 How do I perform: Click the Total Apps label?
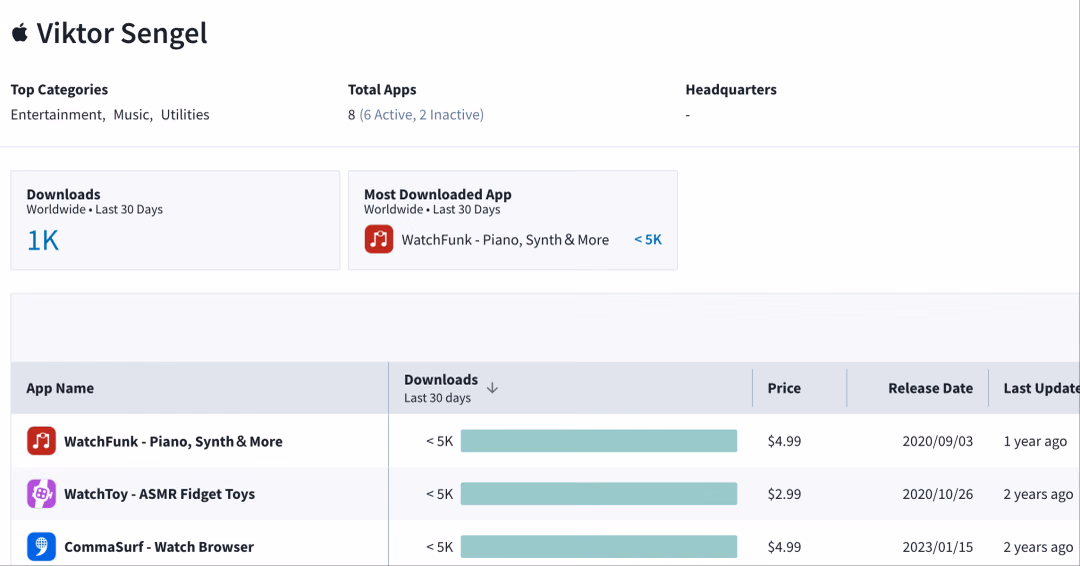pos(382,90)
